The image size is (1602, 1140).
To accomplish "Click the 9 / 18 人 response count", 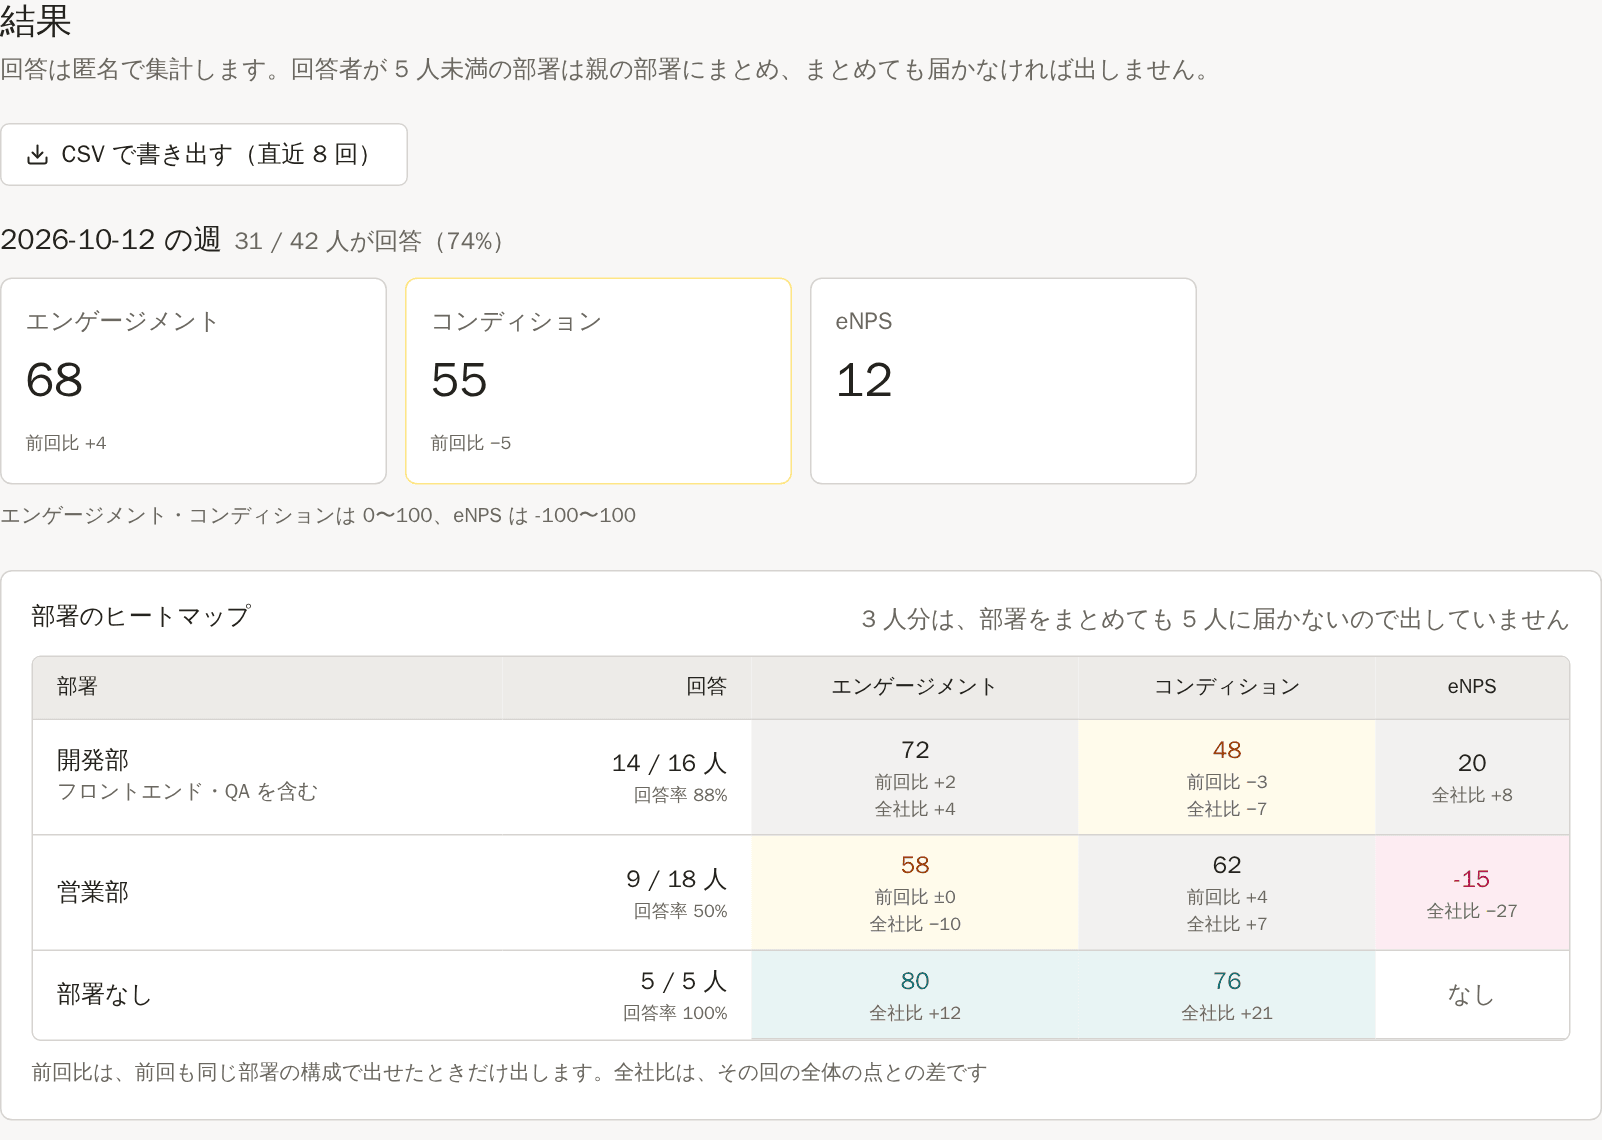I will point(676,879).
